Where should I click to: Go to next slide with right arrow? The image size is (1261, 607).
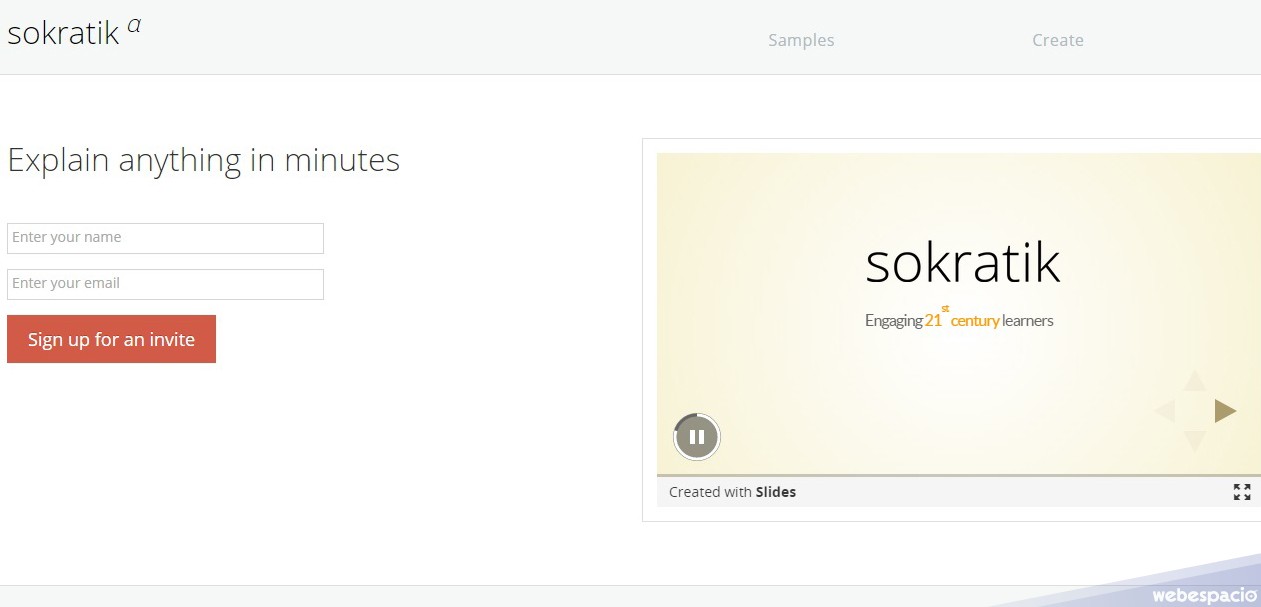[x=1225, y=411]
